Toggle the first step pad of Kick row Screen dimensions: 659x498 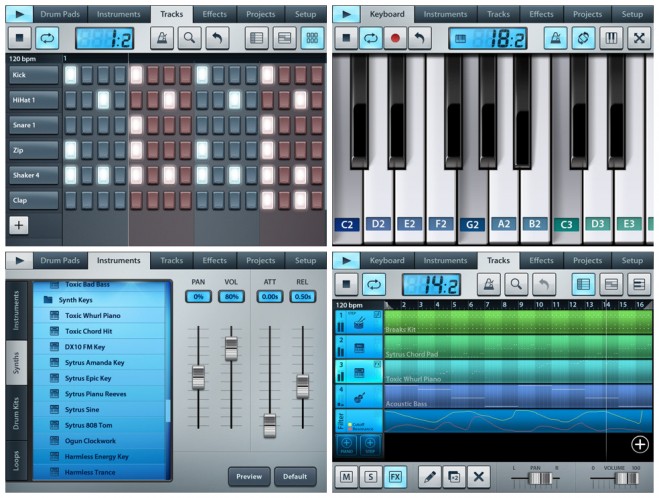(x=71, y=75)
